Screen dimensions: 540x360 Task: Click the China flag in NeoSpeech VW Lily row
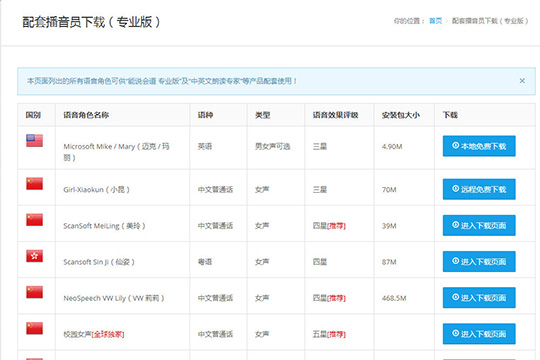coord(34,292)
